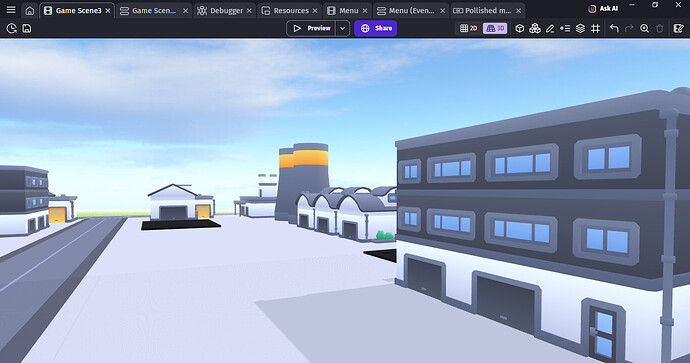
Task: Select the white house with orange door
Action: point(181,202)
